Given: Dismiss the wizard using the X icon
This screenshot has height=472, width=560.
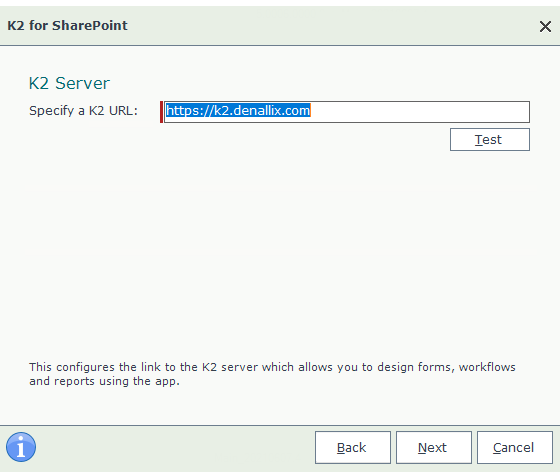Looking at the screenshot, I should (x=545, y=26).
